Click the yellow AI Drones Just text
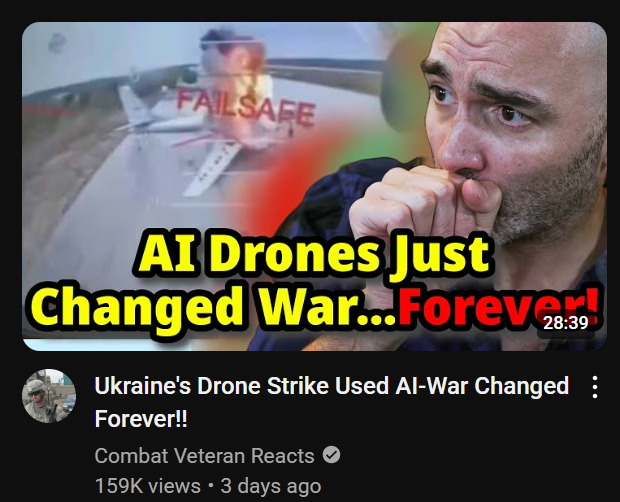The width and height of the screenshot is (620, 502). (x=314, y=254)
